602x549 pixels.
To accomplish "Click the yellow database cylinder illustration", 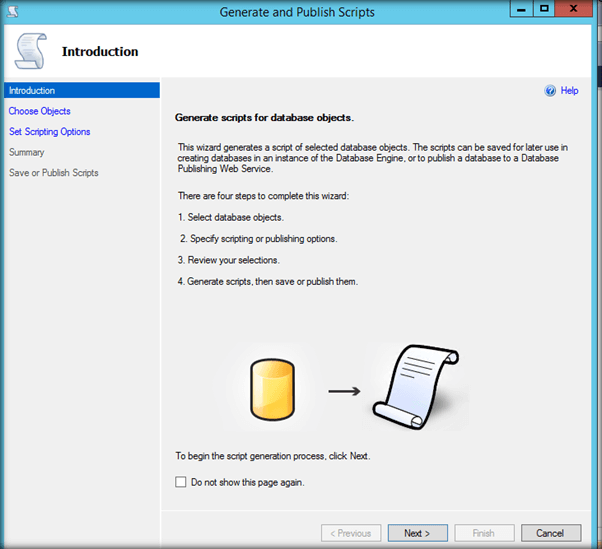I will click(273, 389).
